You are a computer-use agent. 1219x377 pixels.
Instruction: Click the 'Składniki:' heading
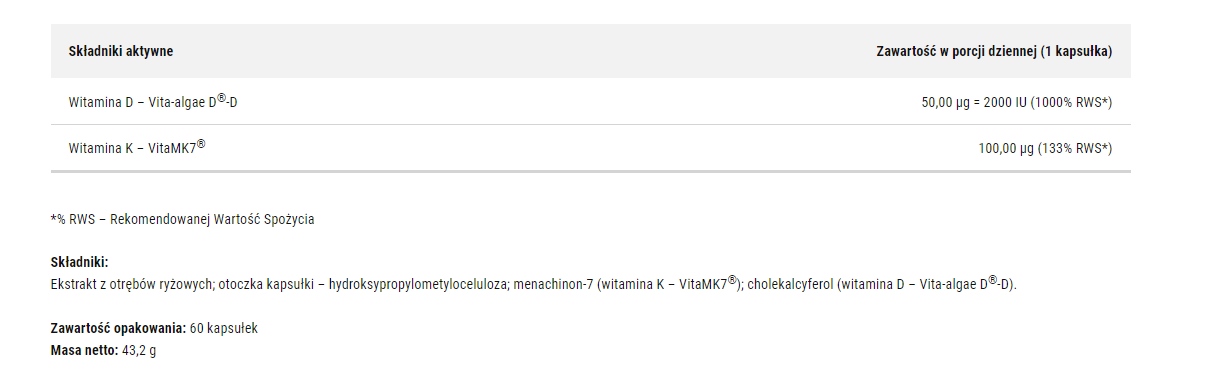click(x=79, y=263)
